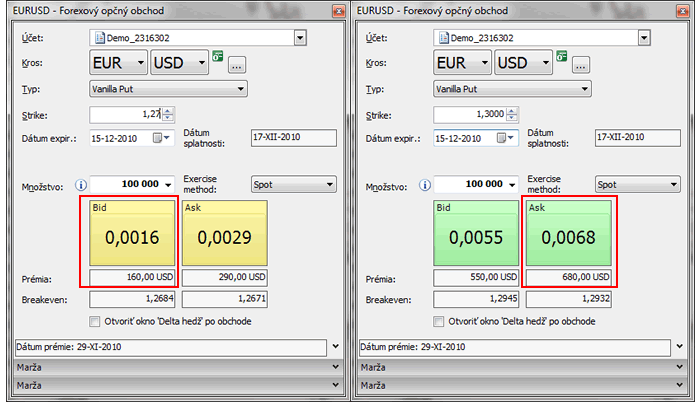Click the Množstvo info icon in left window
Image resolution: width=700 pixels, height=402 pixels.
pyautogui.click(x=81, y=184)
